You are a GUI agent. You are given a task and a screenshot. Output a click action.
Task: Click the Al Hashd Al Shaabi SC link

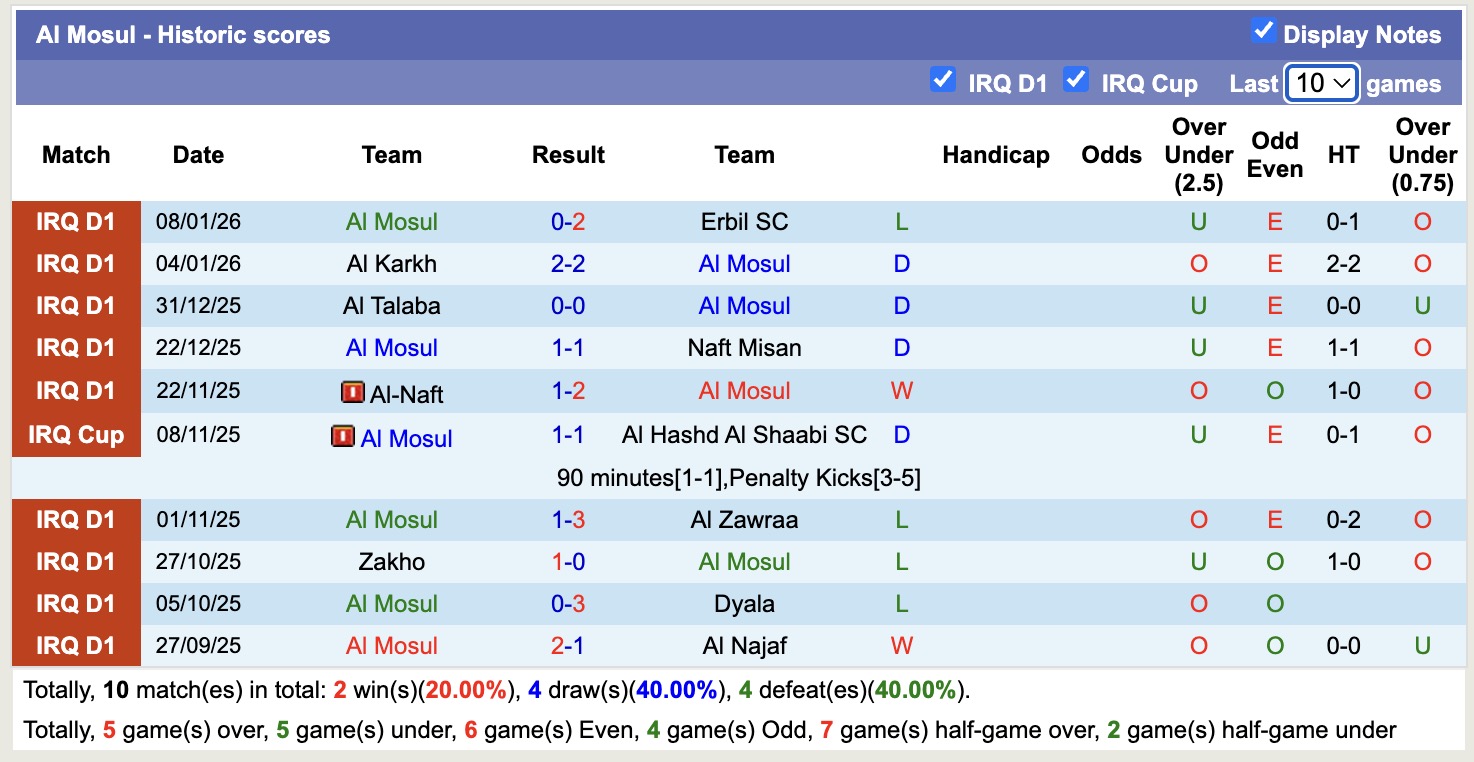pyautogui.click(x=744, y=434)
